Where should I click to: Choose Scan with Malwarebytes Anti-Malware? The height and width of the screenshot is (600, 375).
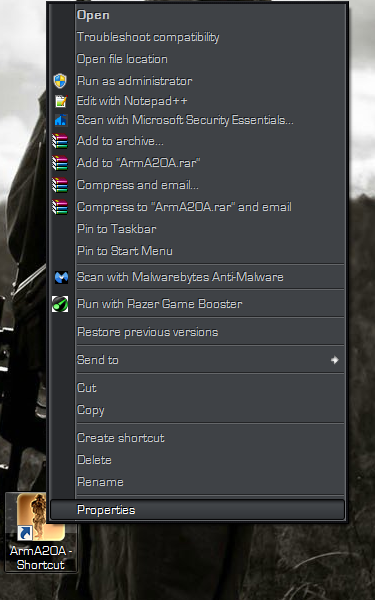[197, 277]
